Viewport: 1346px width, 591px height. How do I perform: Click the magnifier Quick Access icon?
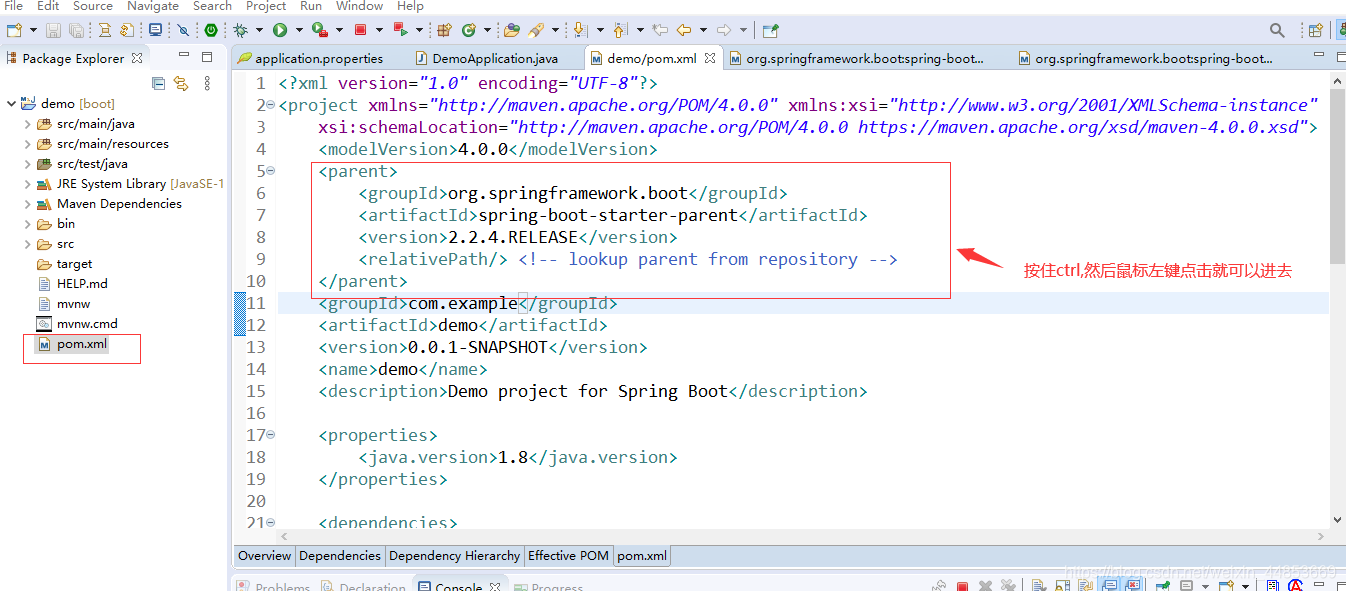point(1277,30)
